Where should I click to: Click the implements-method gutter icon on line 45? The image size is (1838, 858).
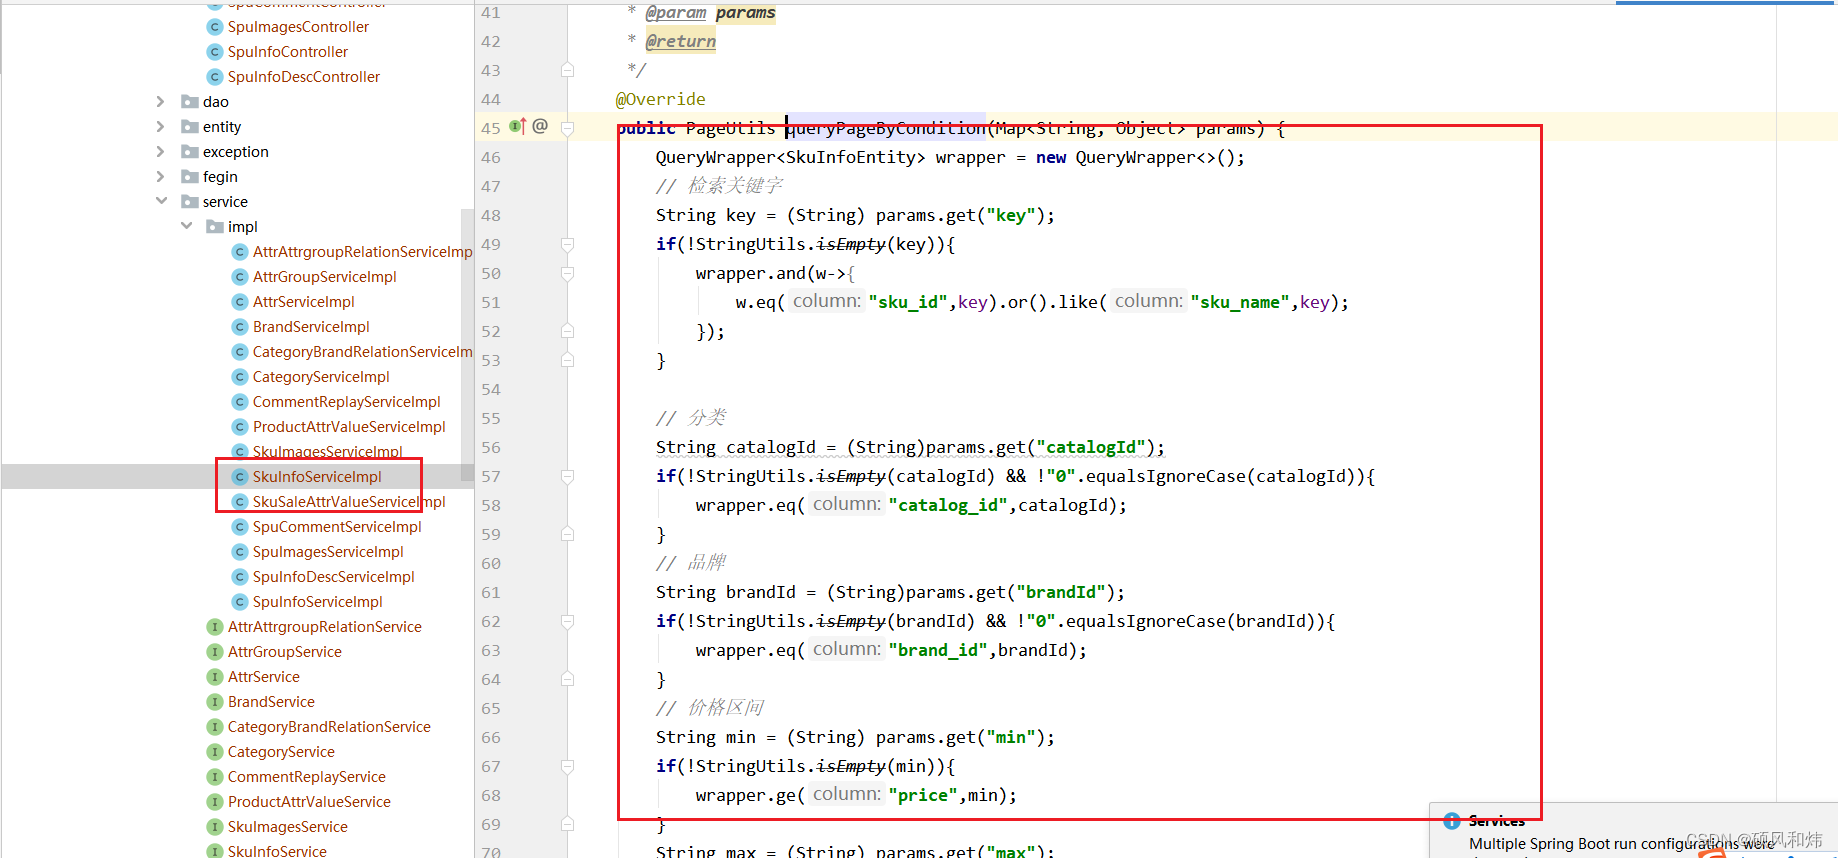pyautogui.click(x=517, y=126)
